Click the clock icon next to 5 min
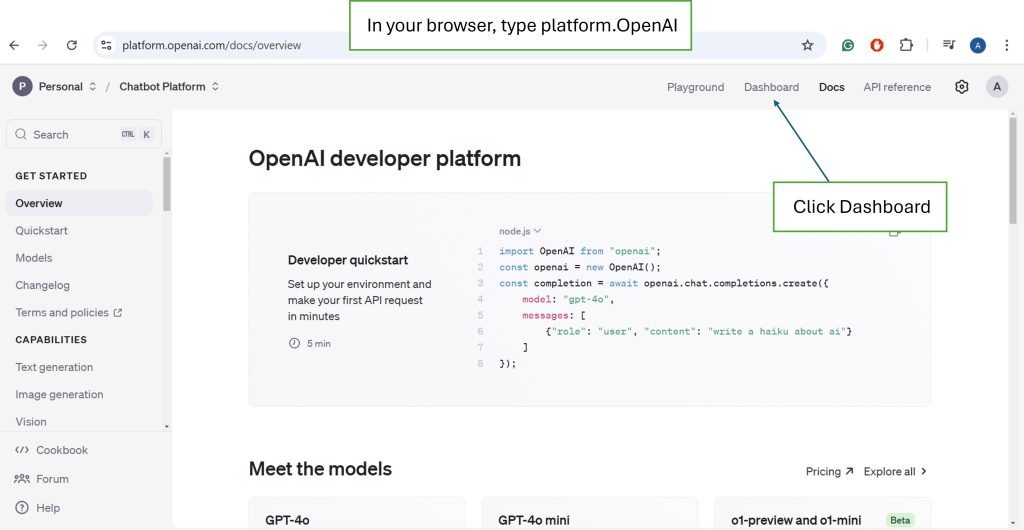The height and width of the screenshot is (530, 1024). click(x=294, y=343)
